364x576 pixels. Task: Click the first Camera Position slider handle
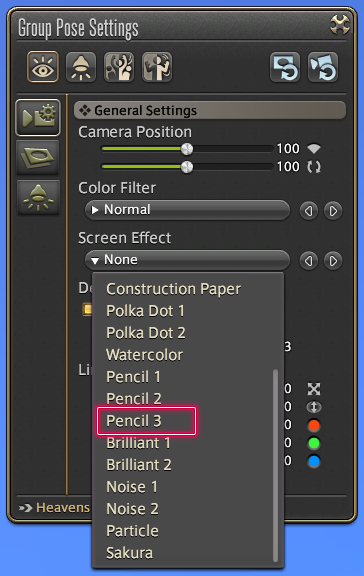[x=187, y=149]
